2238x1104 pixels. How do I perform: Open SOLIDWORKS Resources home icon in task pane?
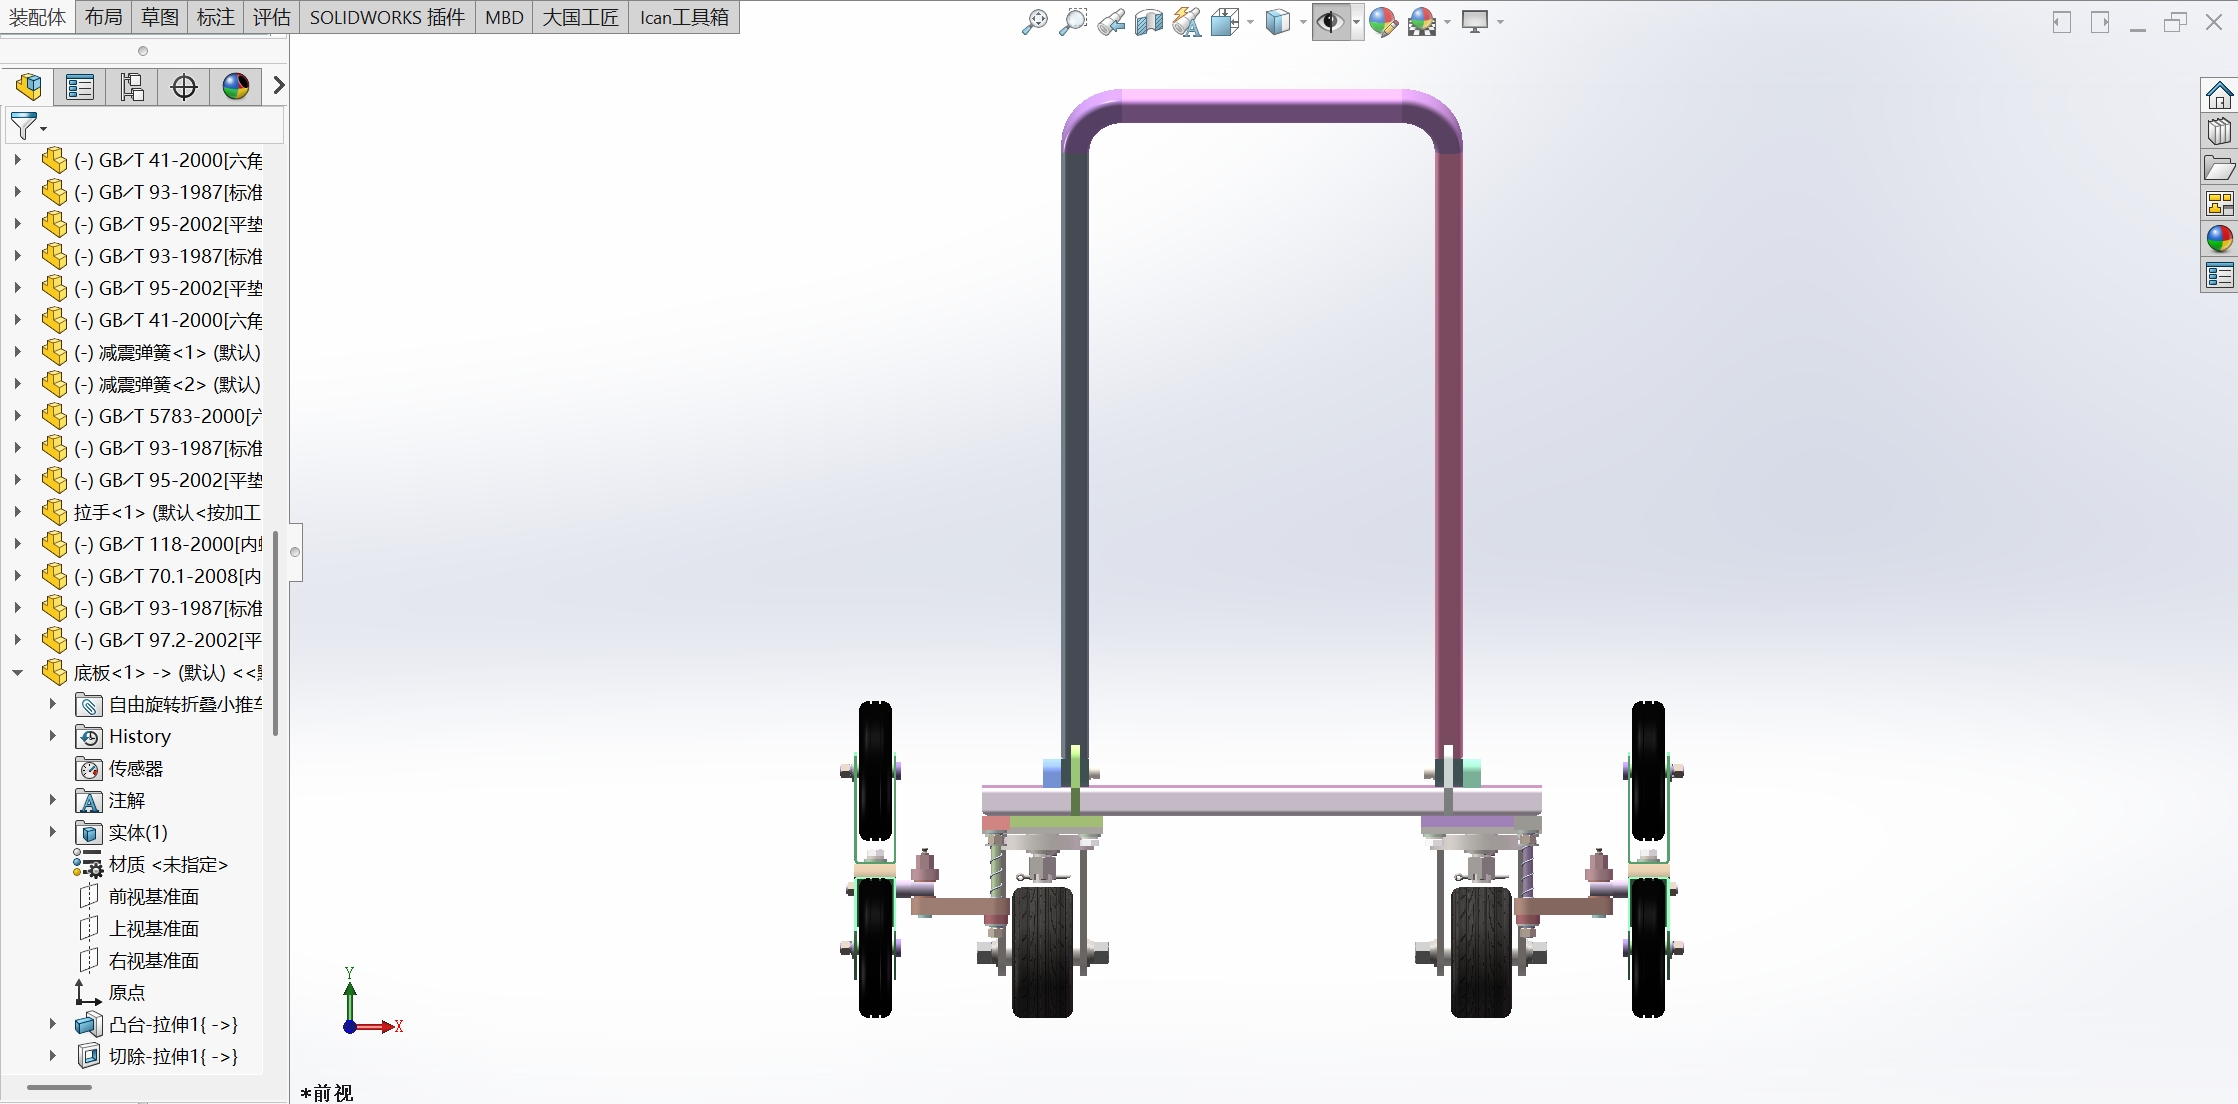point(2219,96)
